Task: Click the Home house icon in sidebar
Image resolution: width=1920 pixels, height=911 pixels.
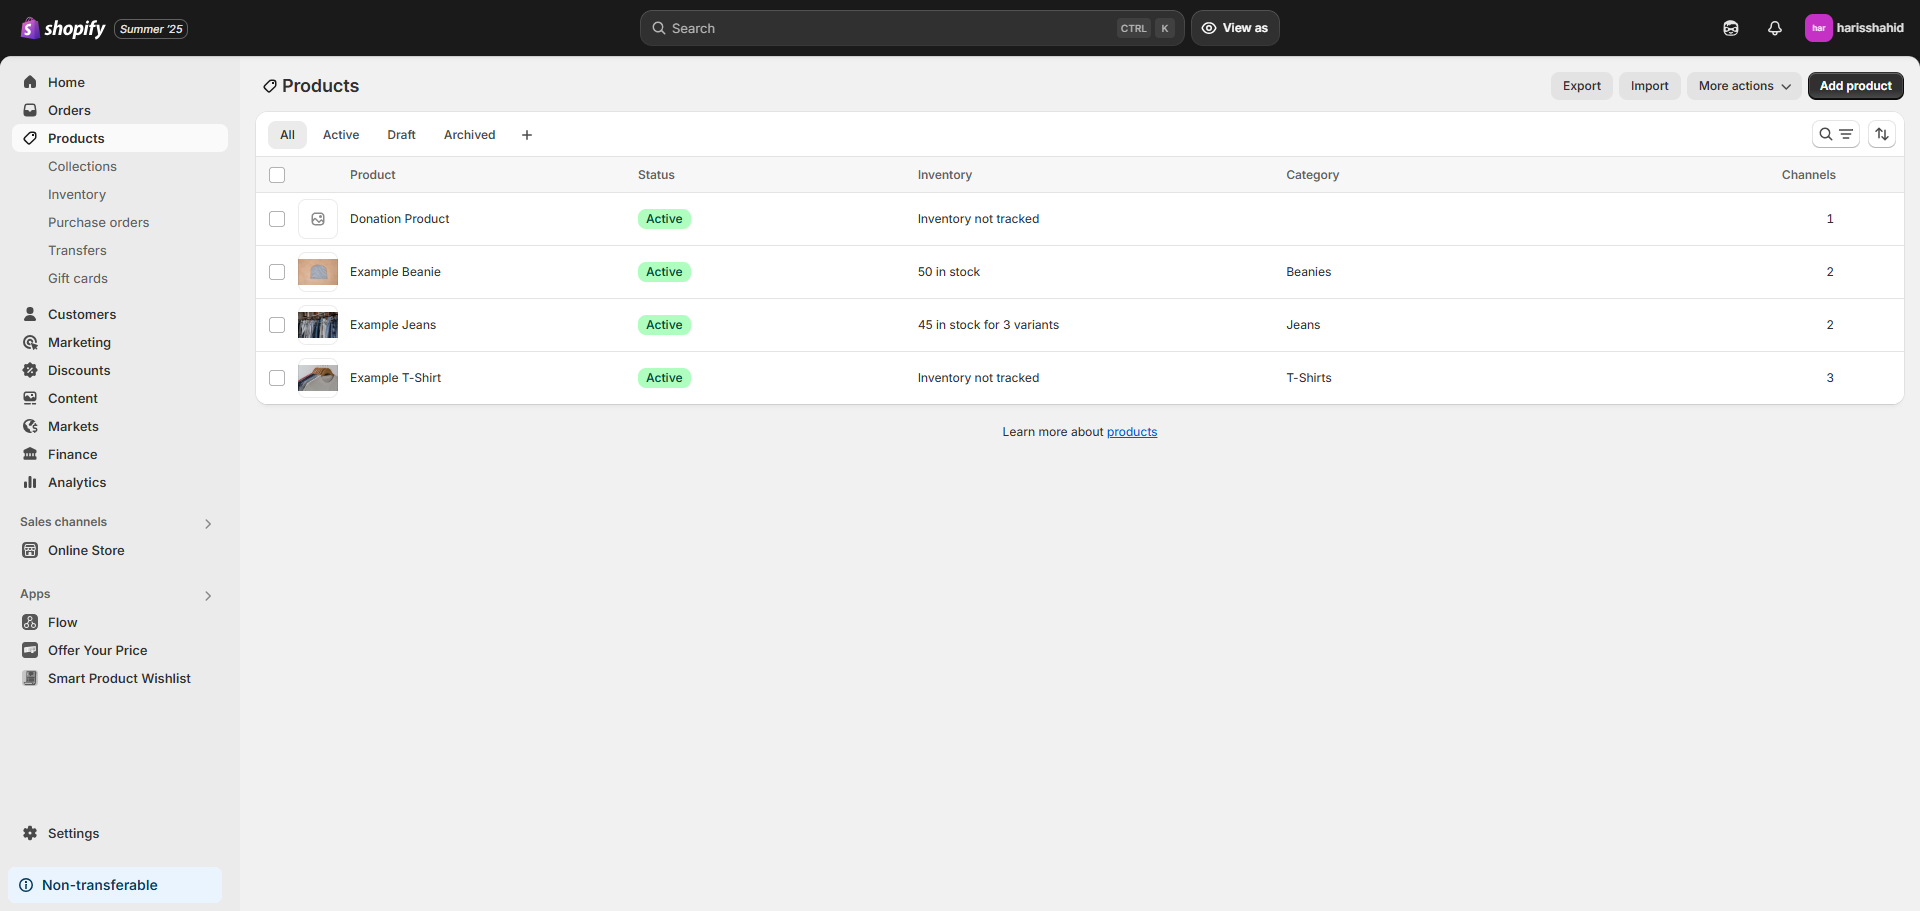Action: click(x=30, y=82)
